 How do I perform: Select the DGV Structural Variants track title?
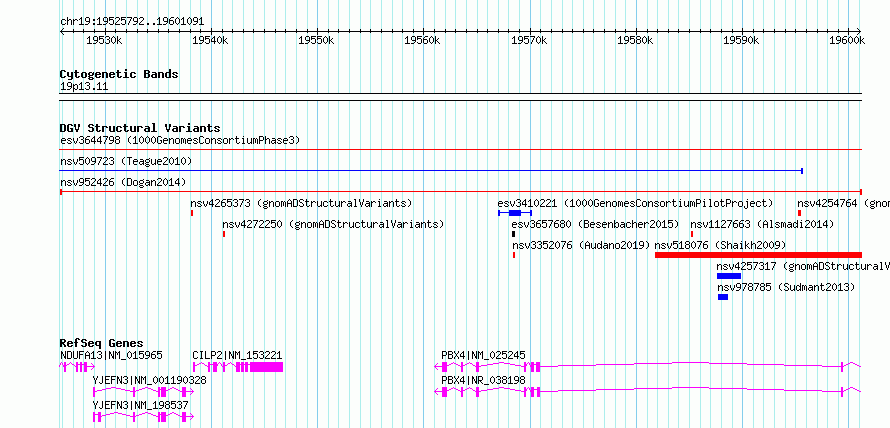(140, 128)
